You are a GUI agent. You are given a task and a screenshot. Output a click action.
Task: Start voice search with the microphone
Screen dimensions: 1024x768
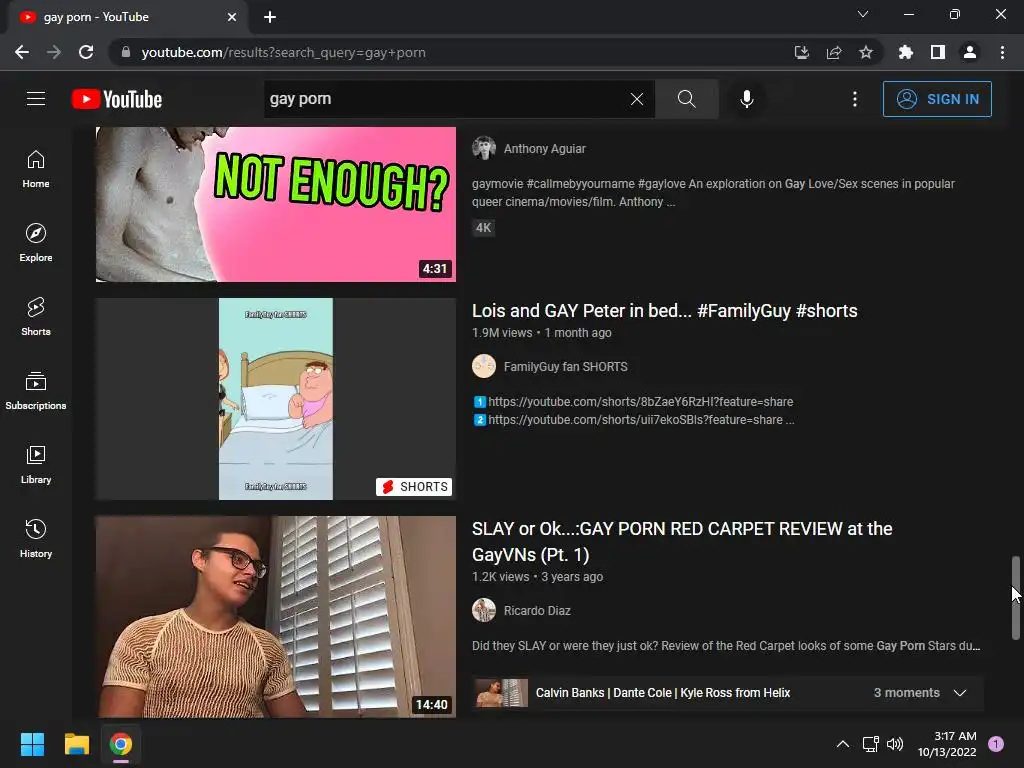(746, 99)
